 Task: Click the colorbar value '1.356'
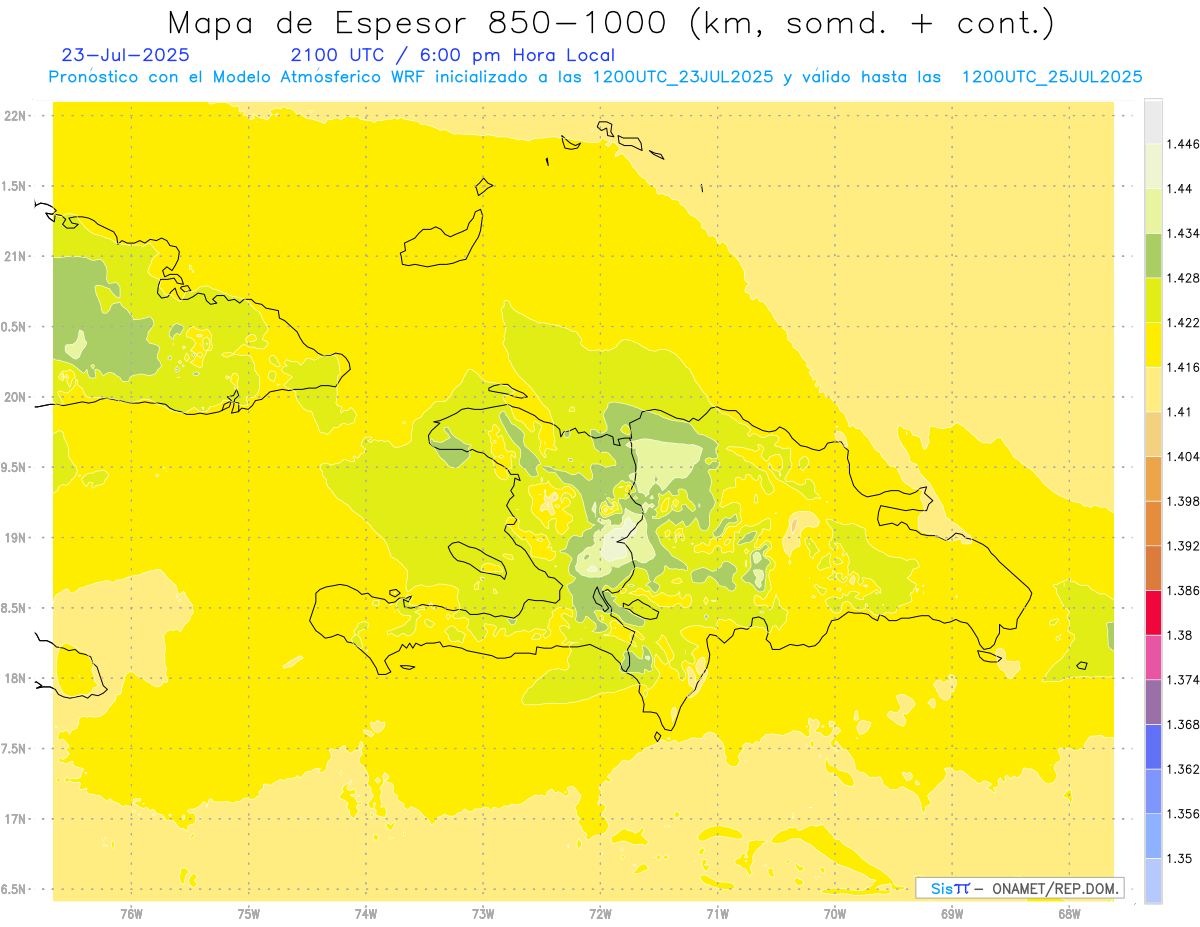[1183, 814]
